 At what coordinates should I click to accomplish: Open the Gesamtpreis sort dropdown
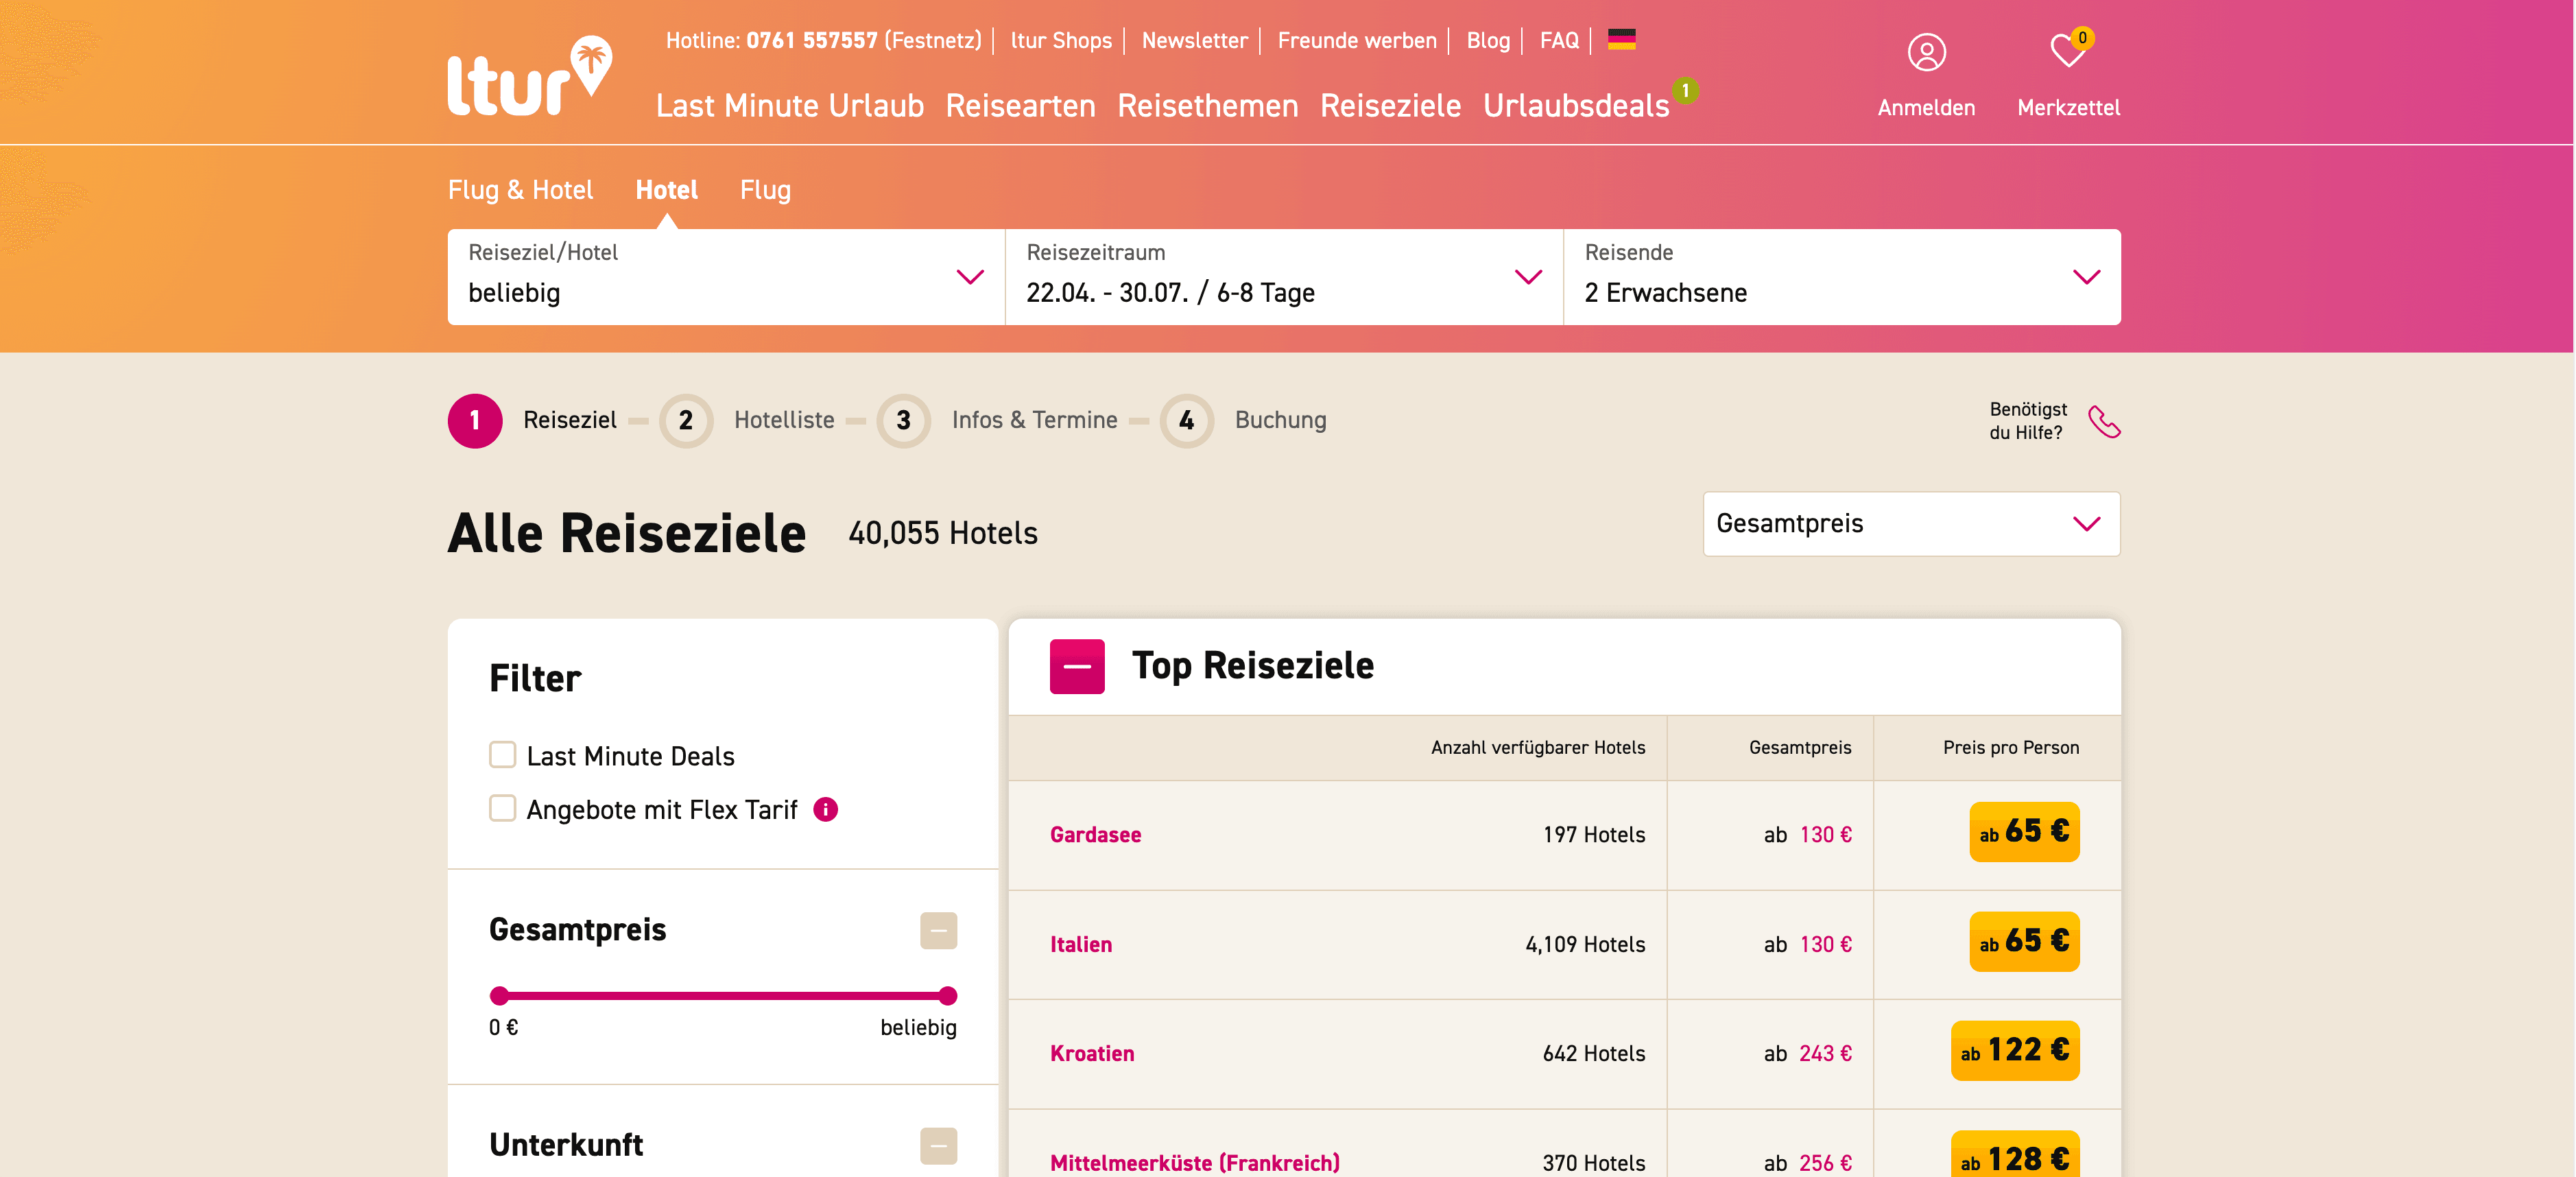click(x=1910, y=523)
